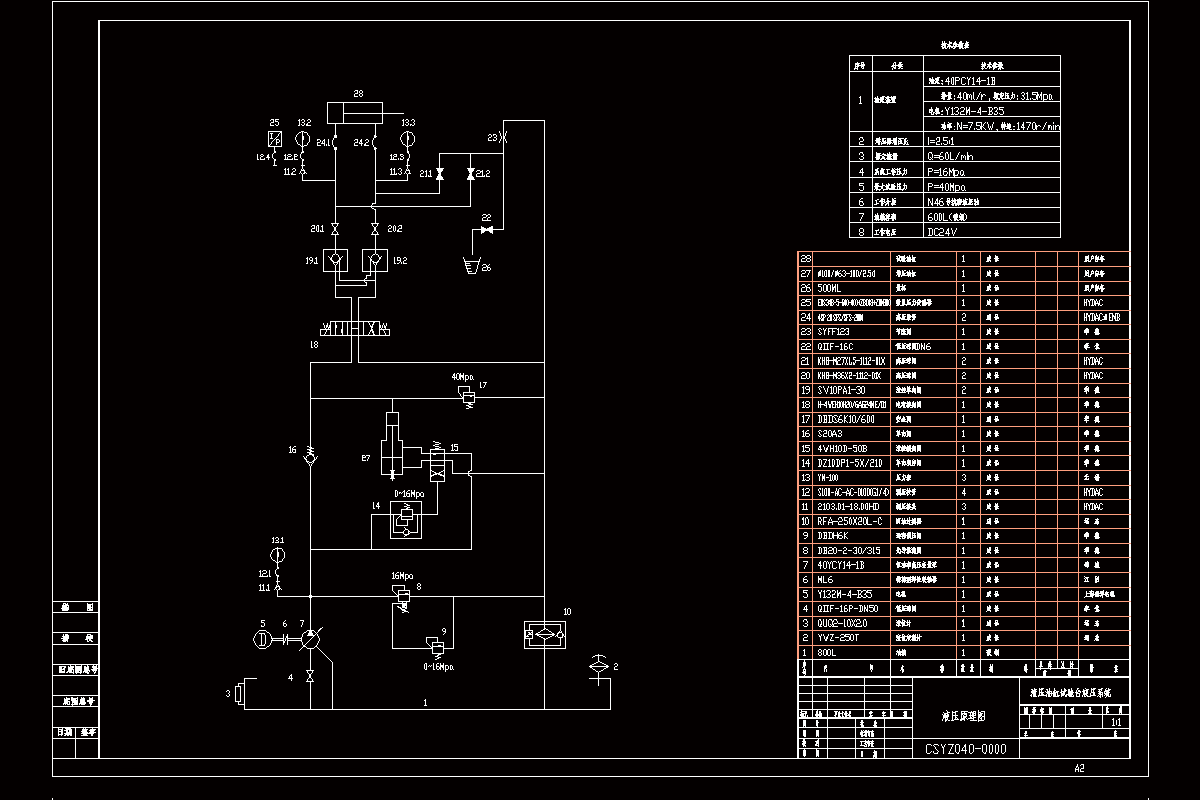Click pressure intensifier symbol 27
The image size is (1200, 800).
[x=392, y=445]
